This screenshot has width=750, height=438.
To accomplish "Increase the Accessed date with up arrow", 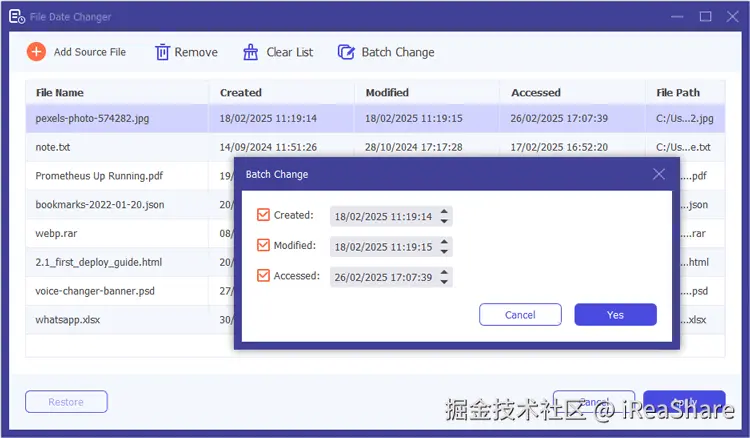I will tap(444, 272).
